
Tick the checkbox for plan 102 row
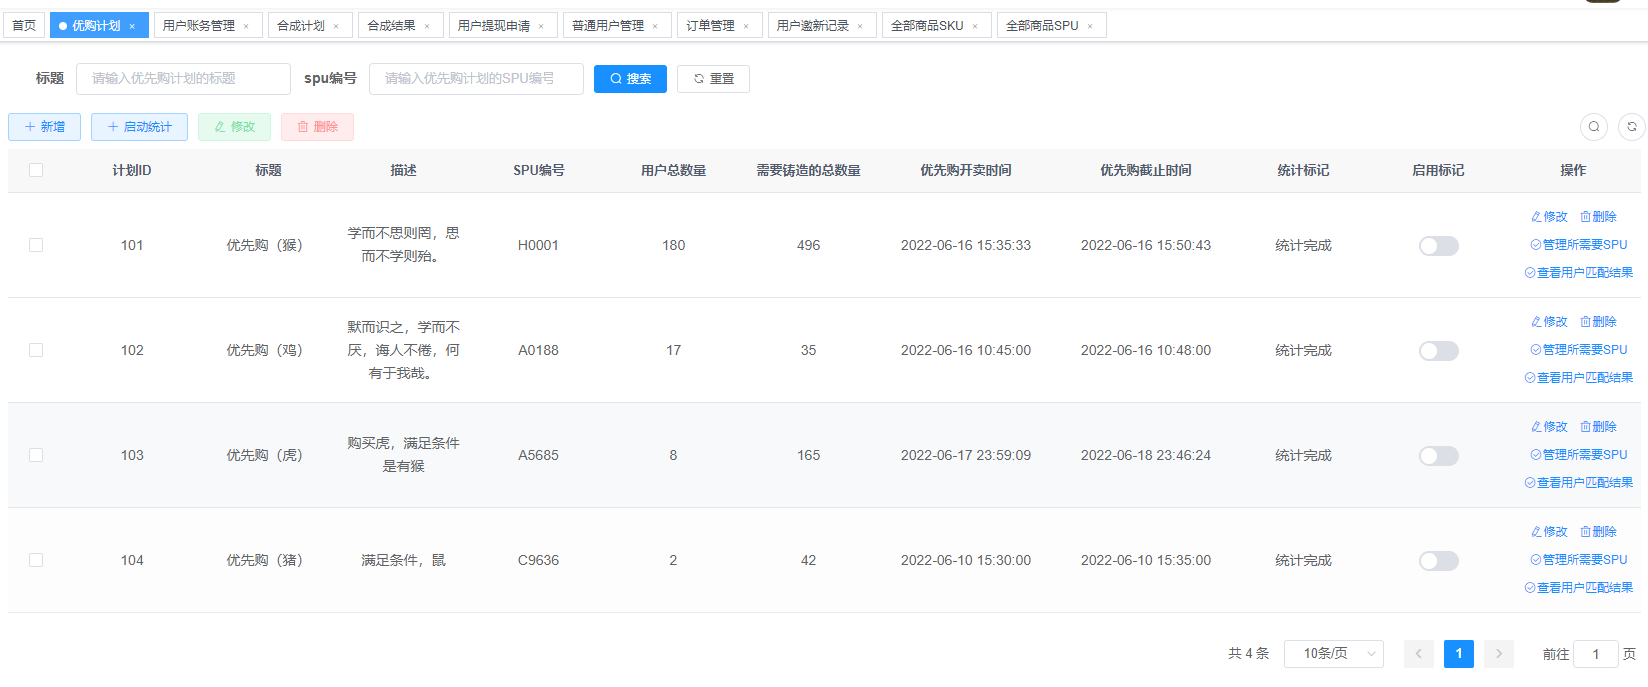point(36,350)
